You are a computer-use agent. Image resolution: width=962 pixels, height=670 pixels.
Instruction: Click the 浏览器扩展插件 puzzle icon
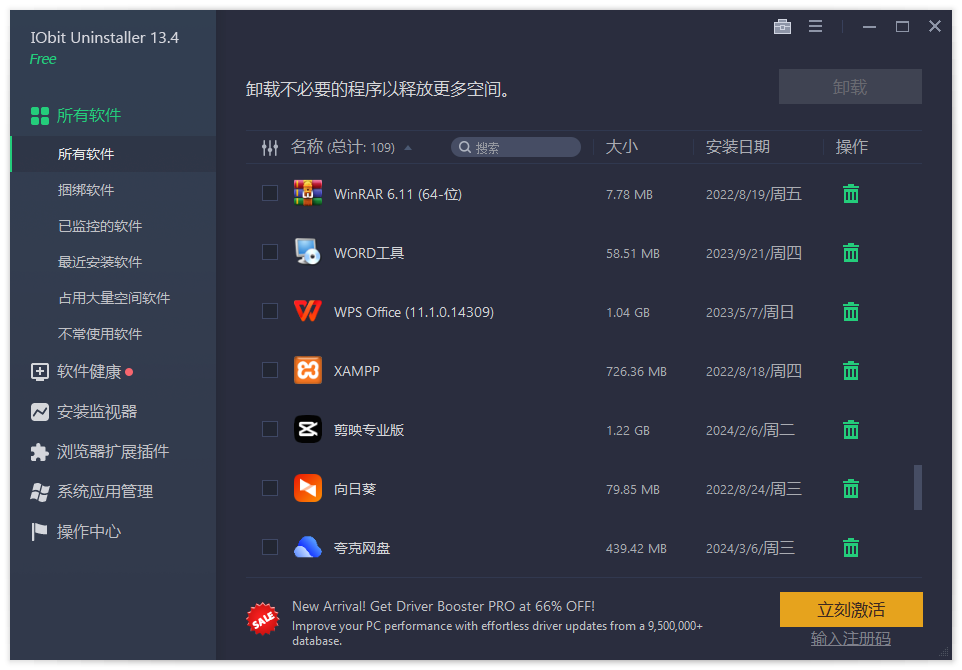[x=40, y=452]
